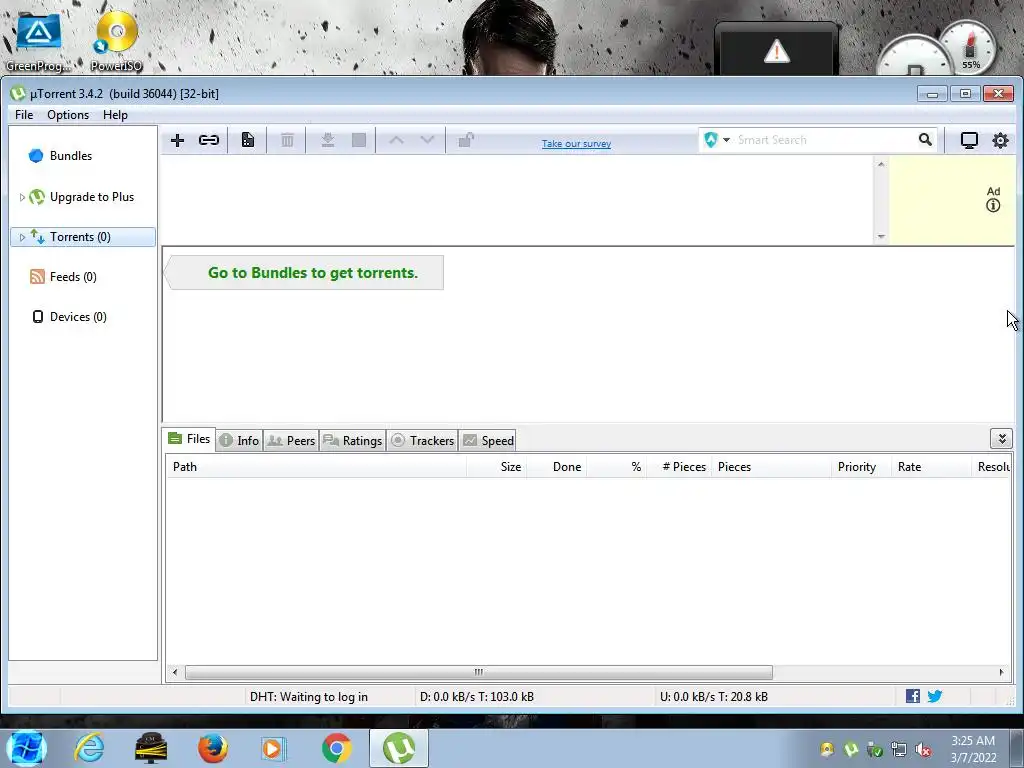Collapse the detail pane with double-chevron button
Screen dimensions: 1024x768
tap(1001, 439)
